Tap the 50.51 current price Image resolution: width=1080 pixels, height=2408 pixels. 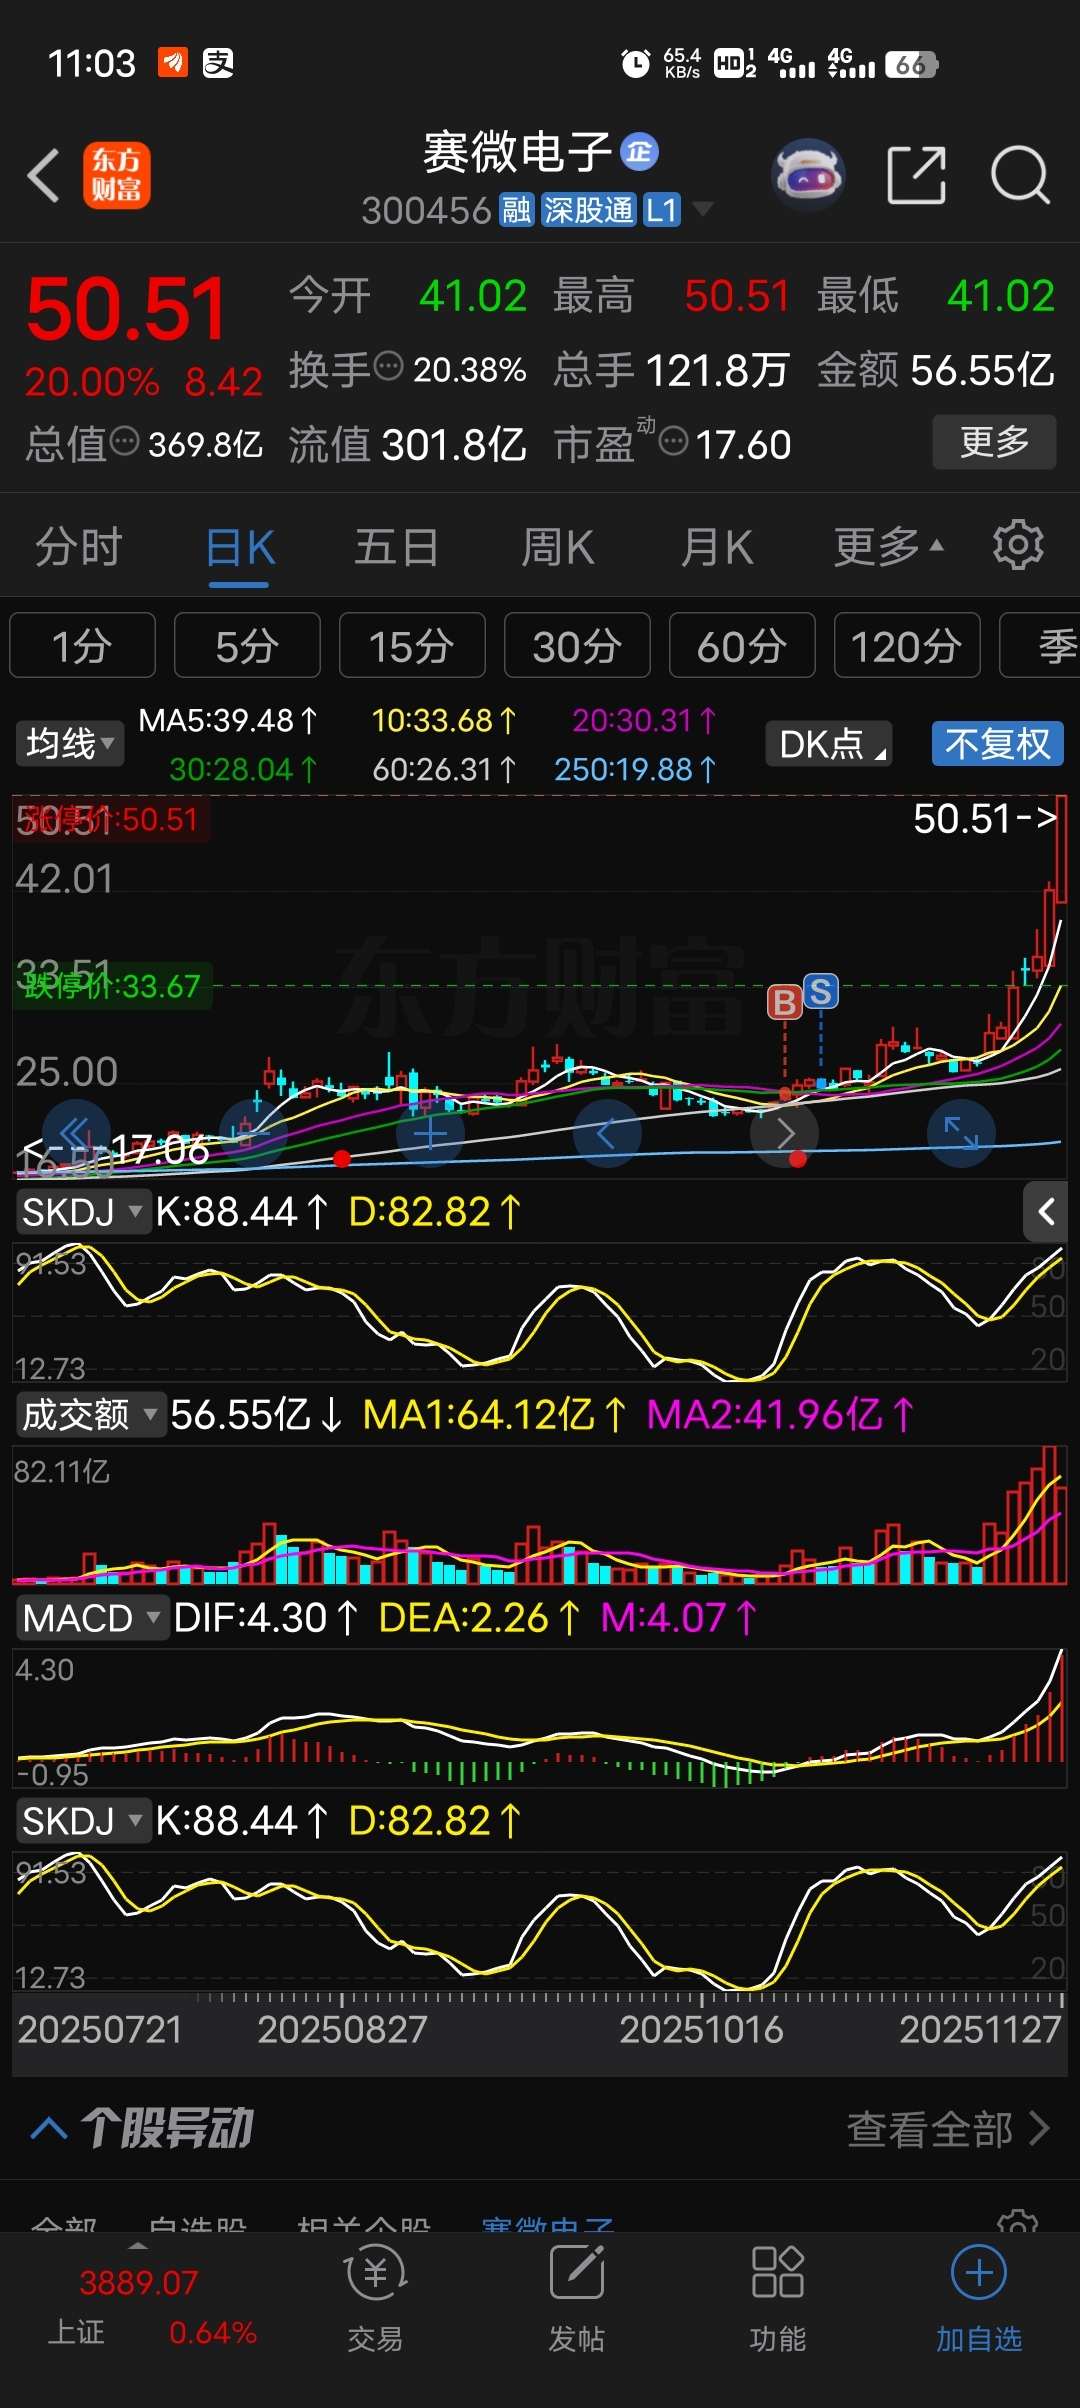coord(126,309)
